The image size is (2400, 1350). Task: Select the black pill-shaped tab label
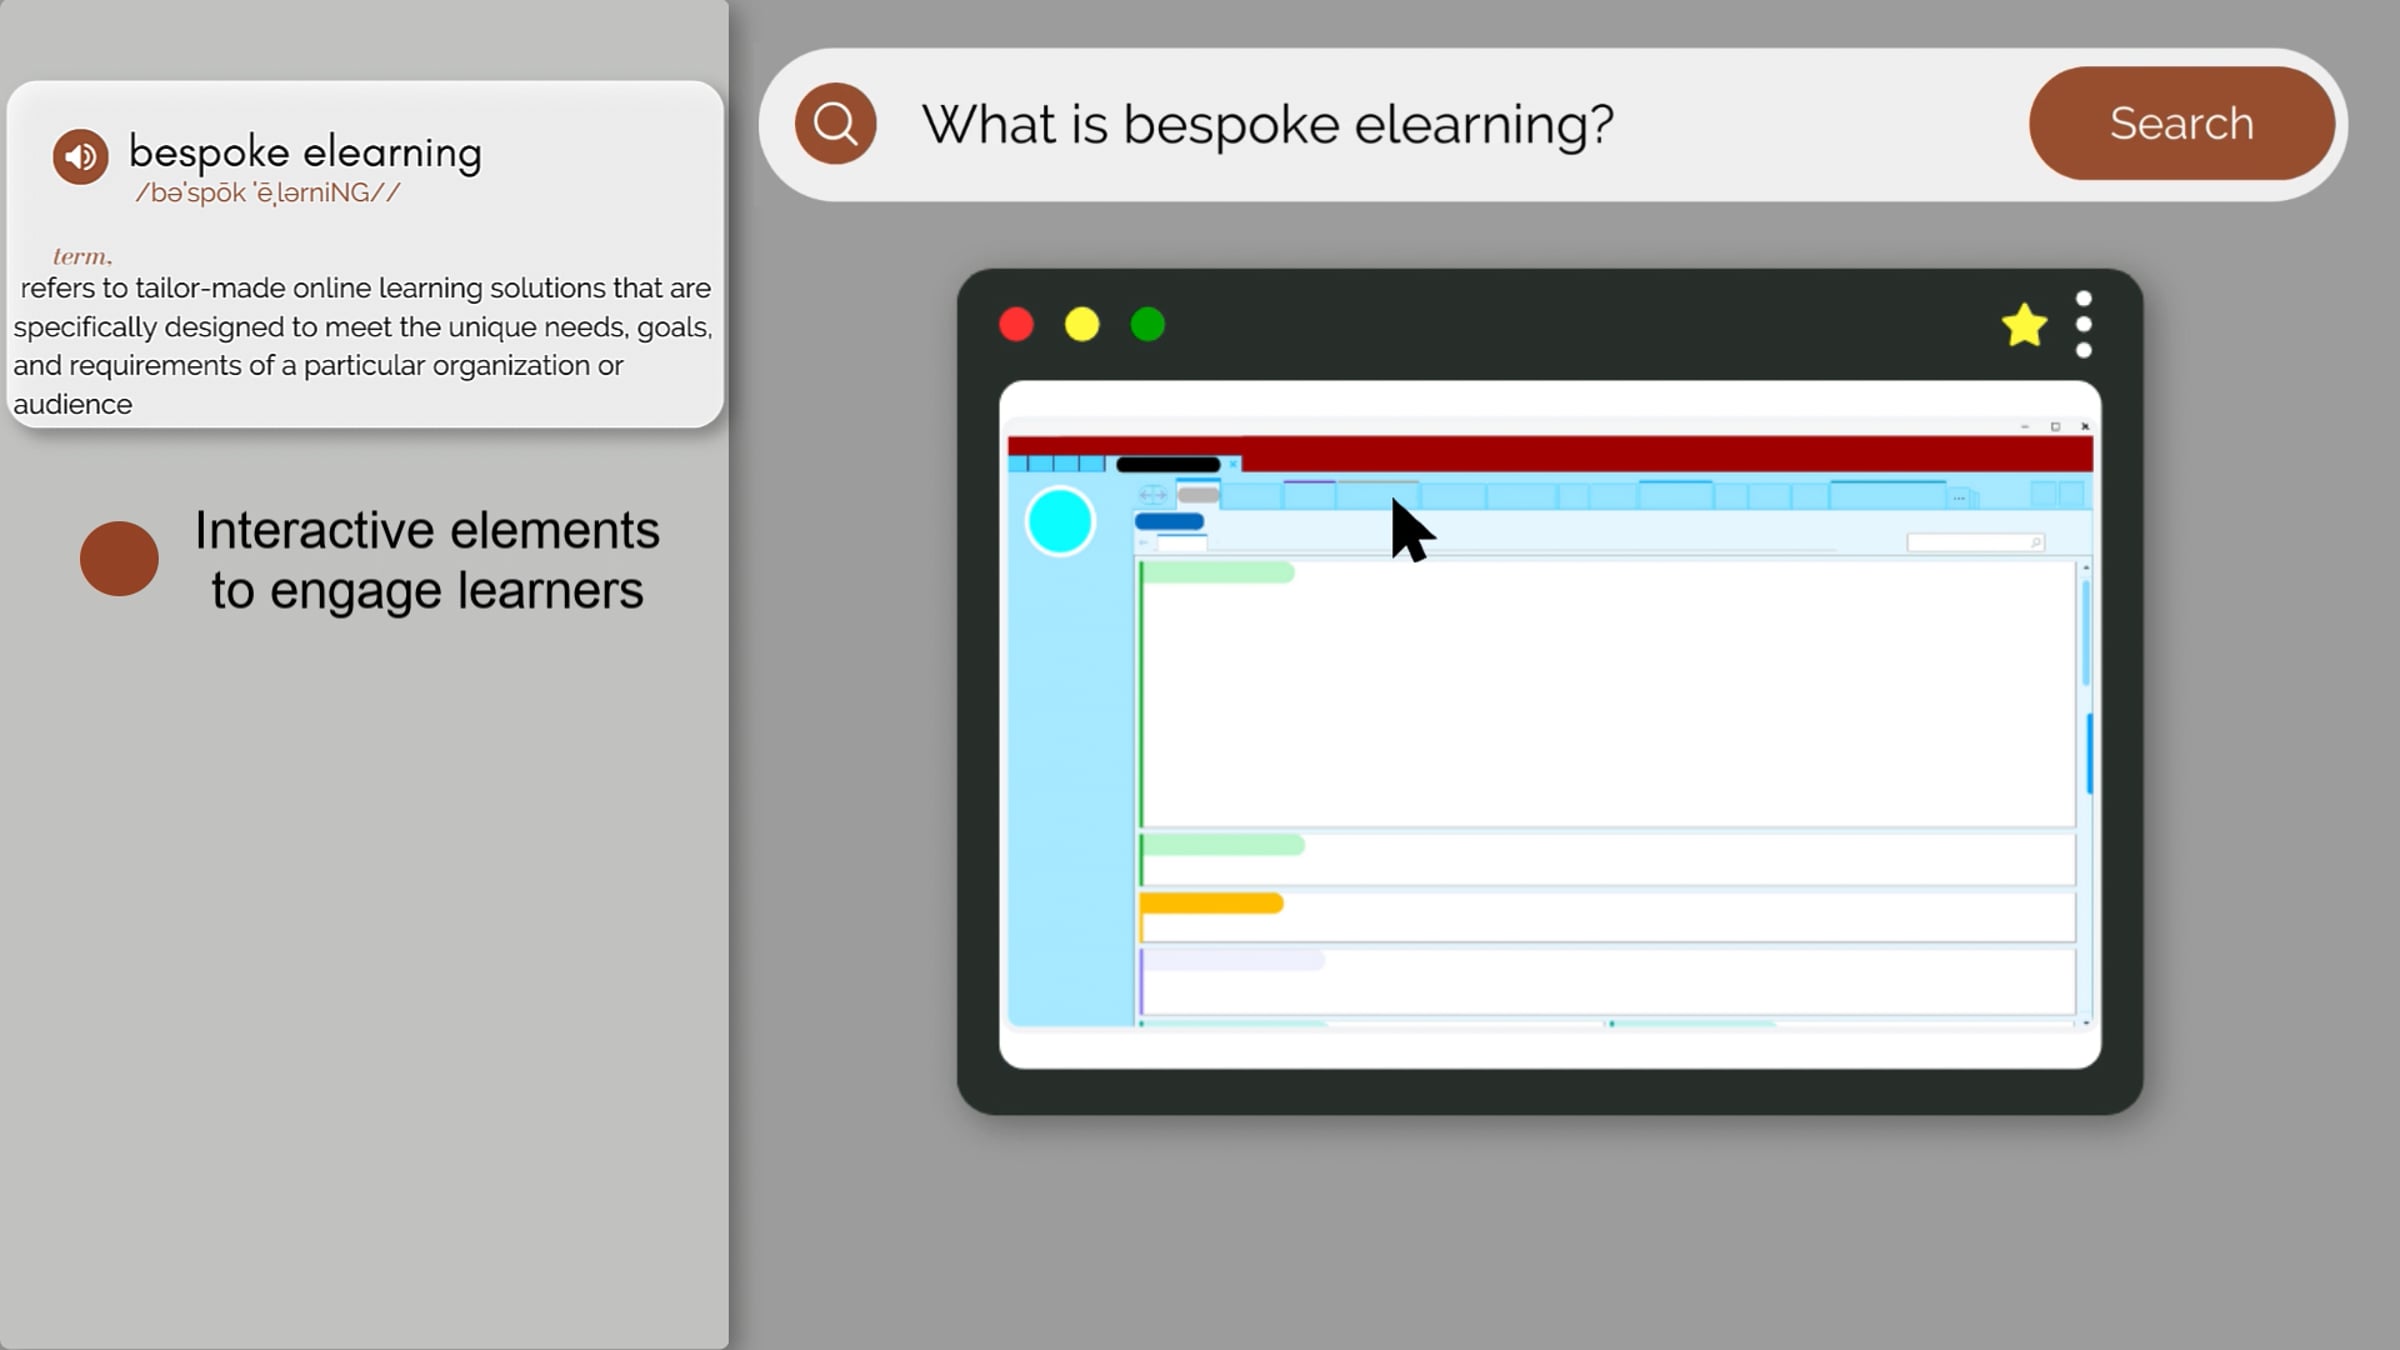tap(1167, 465)
